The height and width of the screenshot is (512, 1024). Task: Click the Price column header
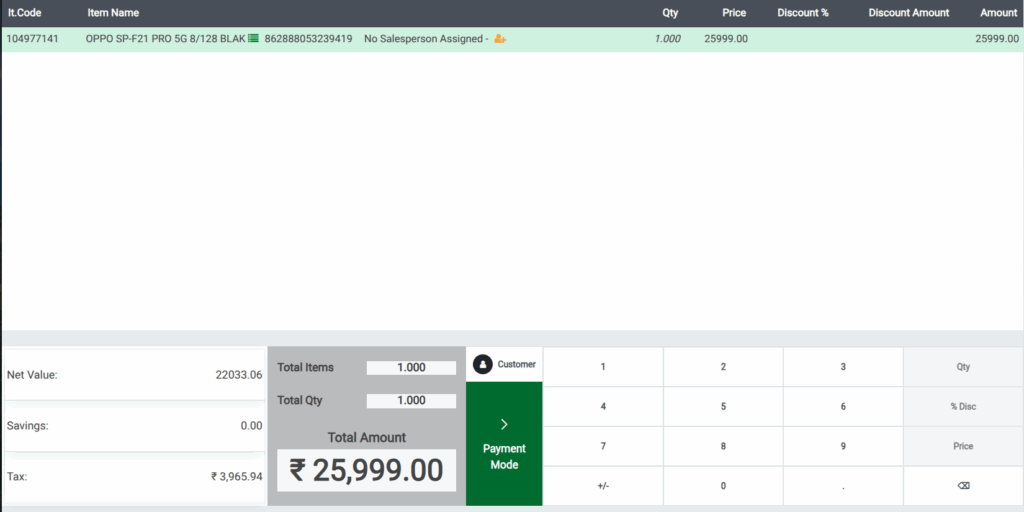click(x=734, y=12)
